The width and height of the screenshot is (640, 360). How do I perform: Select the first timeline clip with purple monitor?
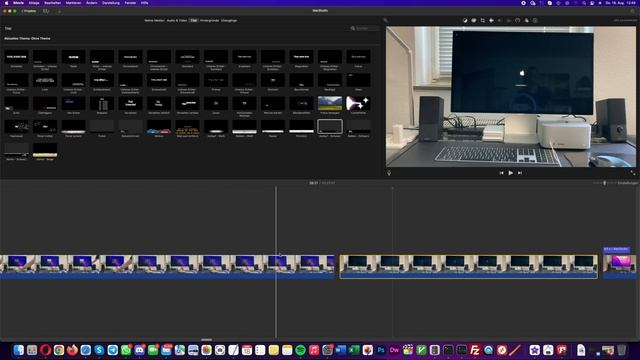pos(167,267)
